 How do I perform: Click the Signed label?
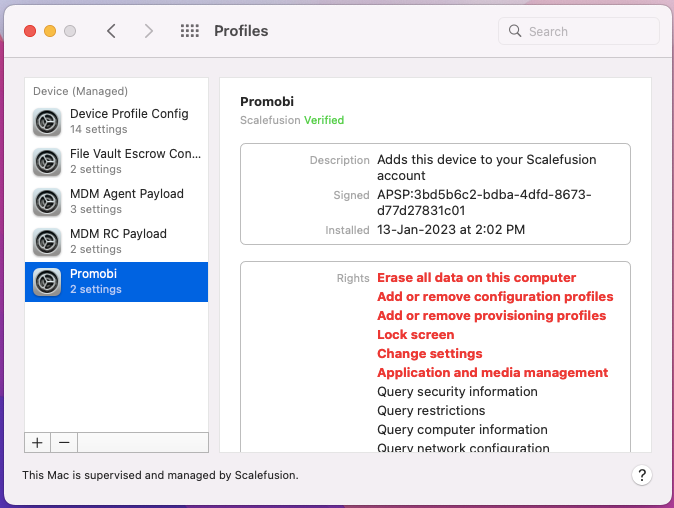tap(351, 195)
